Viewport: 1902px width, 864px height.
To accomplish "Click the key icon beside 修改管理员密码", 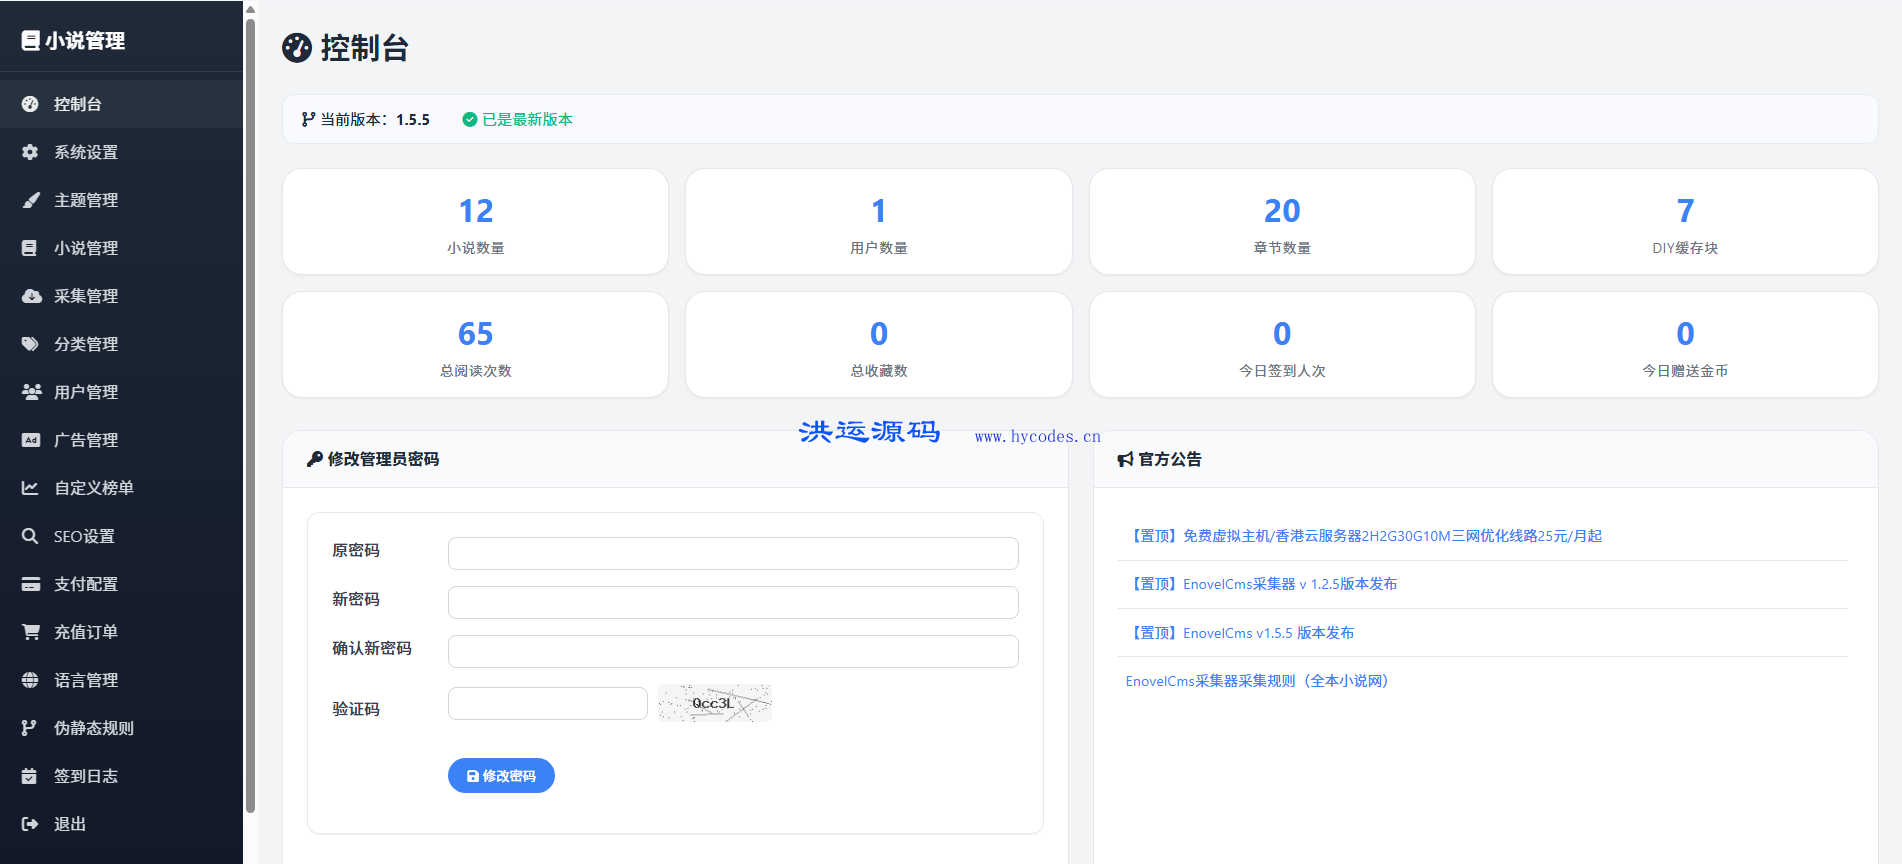I will (x=315, y=459).
